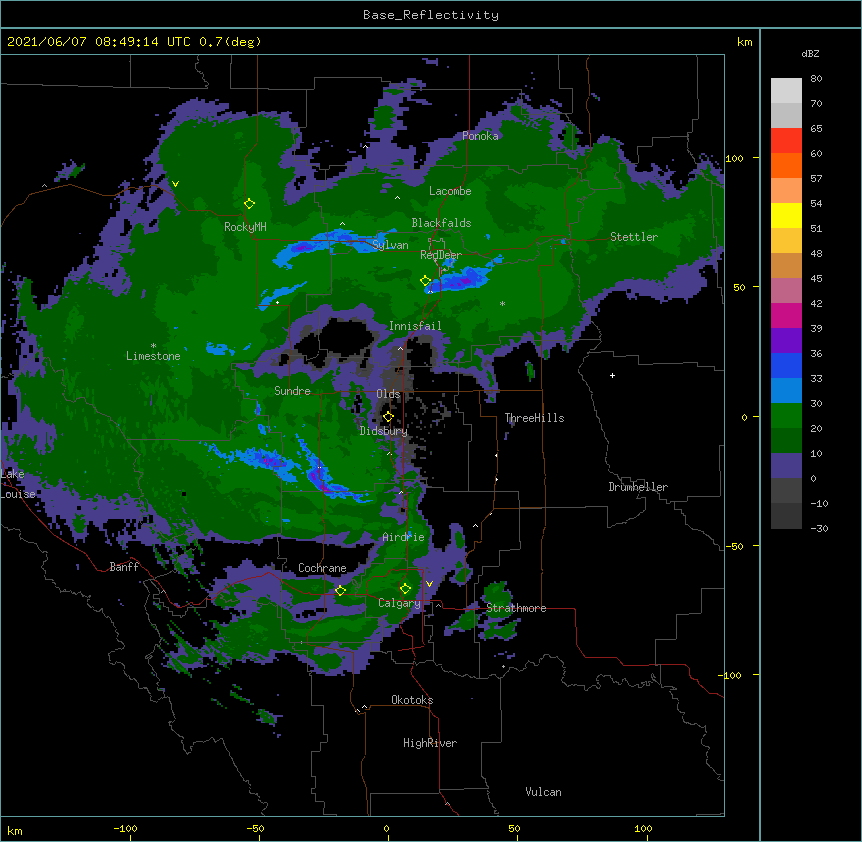Click the Airdrie label
Image resolution: width=862 pixels, height=842 pixels.
[x=404, y=537]
